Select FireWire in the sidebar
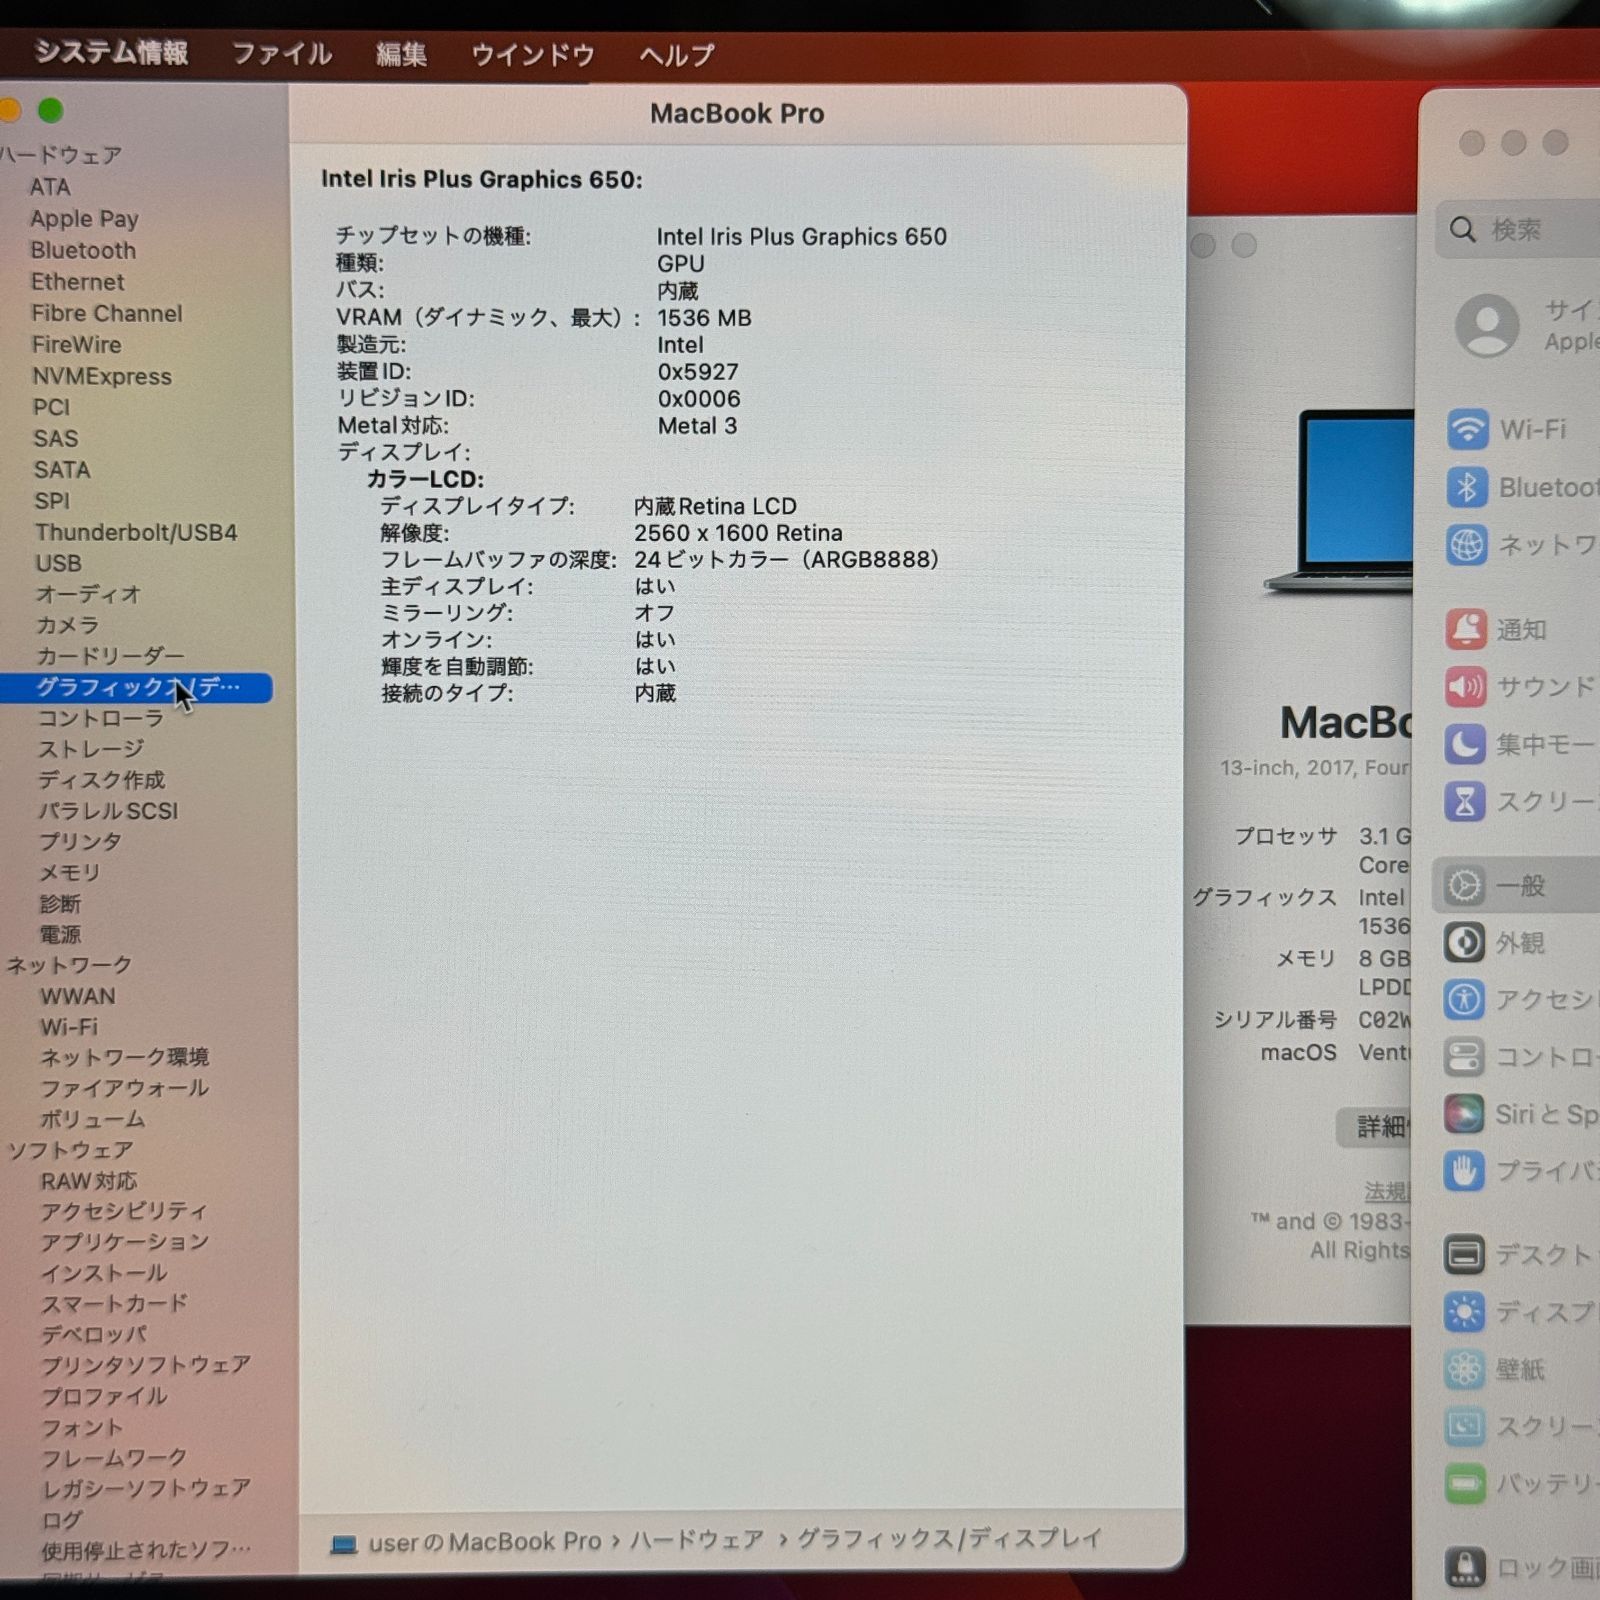The height and width of the screenshot is (1600, 1600). pyautogui.click(x=77, y=345)
